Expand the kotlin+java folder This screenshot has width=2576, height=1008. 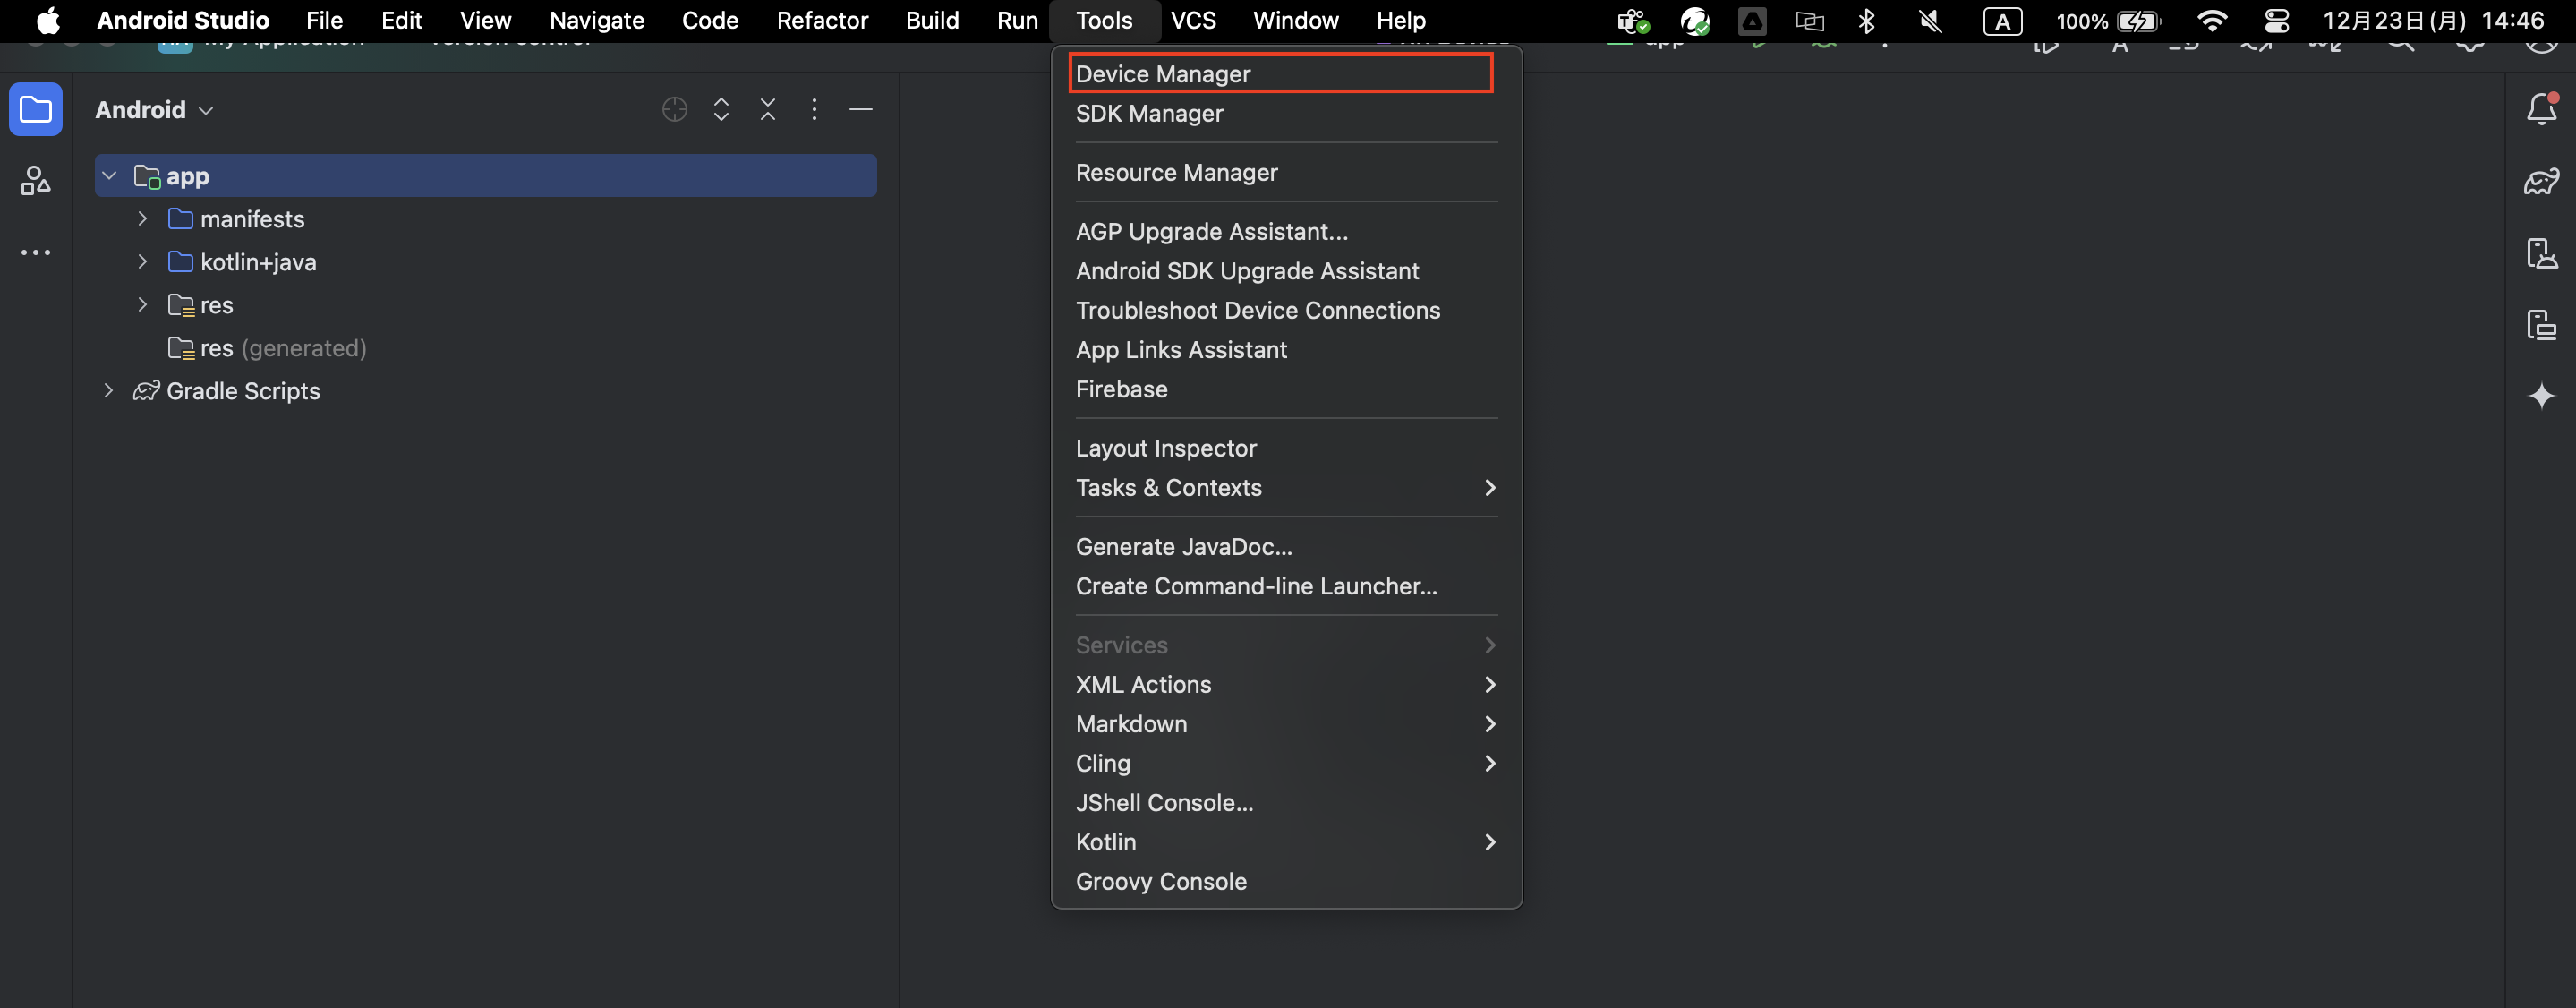point(142,262)
